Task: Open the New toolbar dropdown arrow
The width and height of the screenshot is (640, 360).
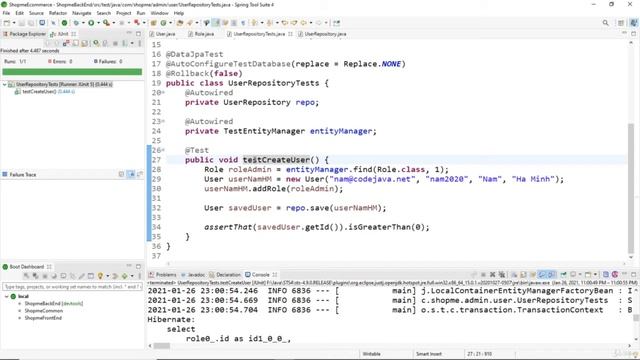Action: [14, 23]
